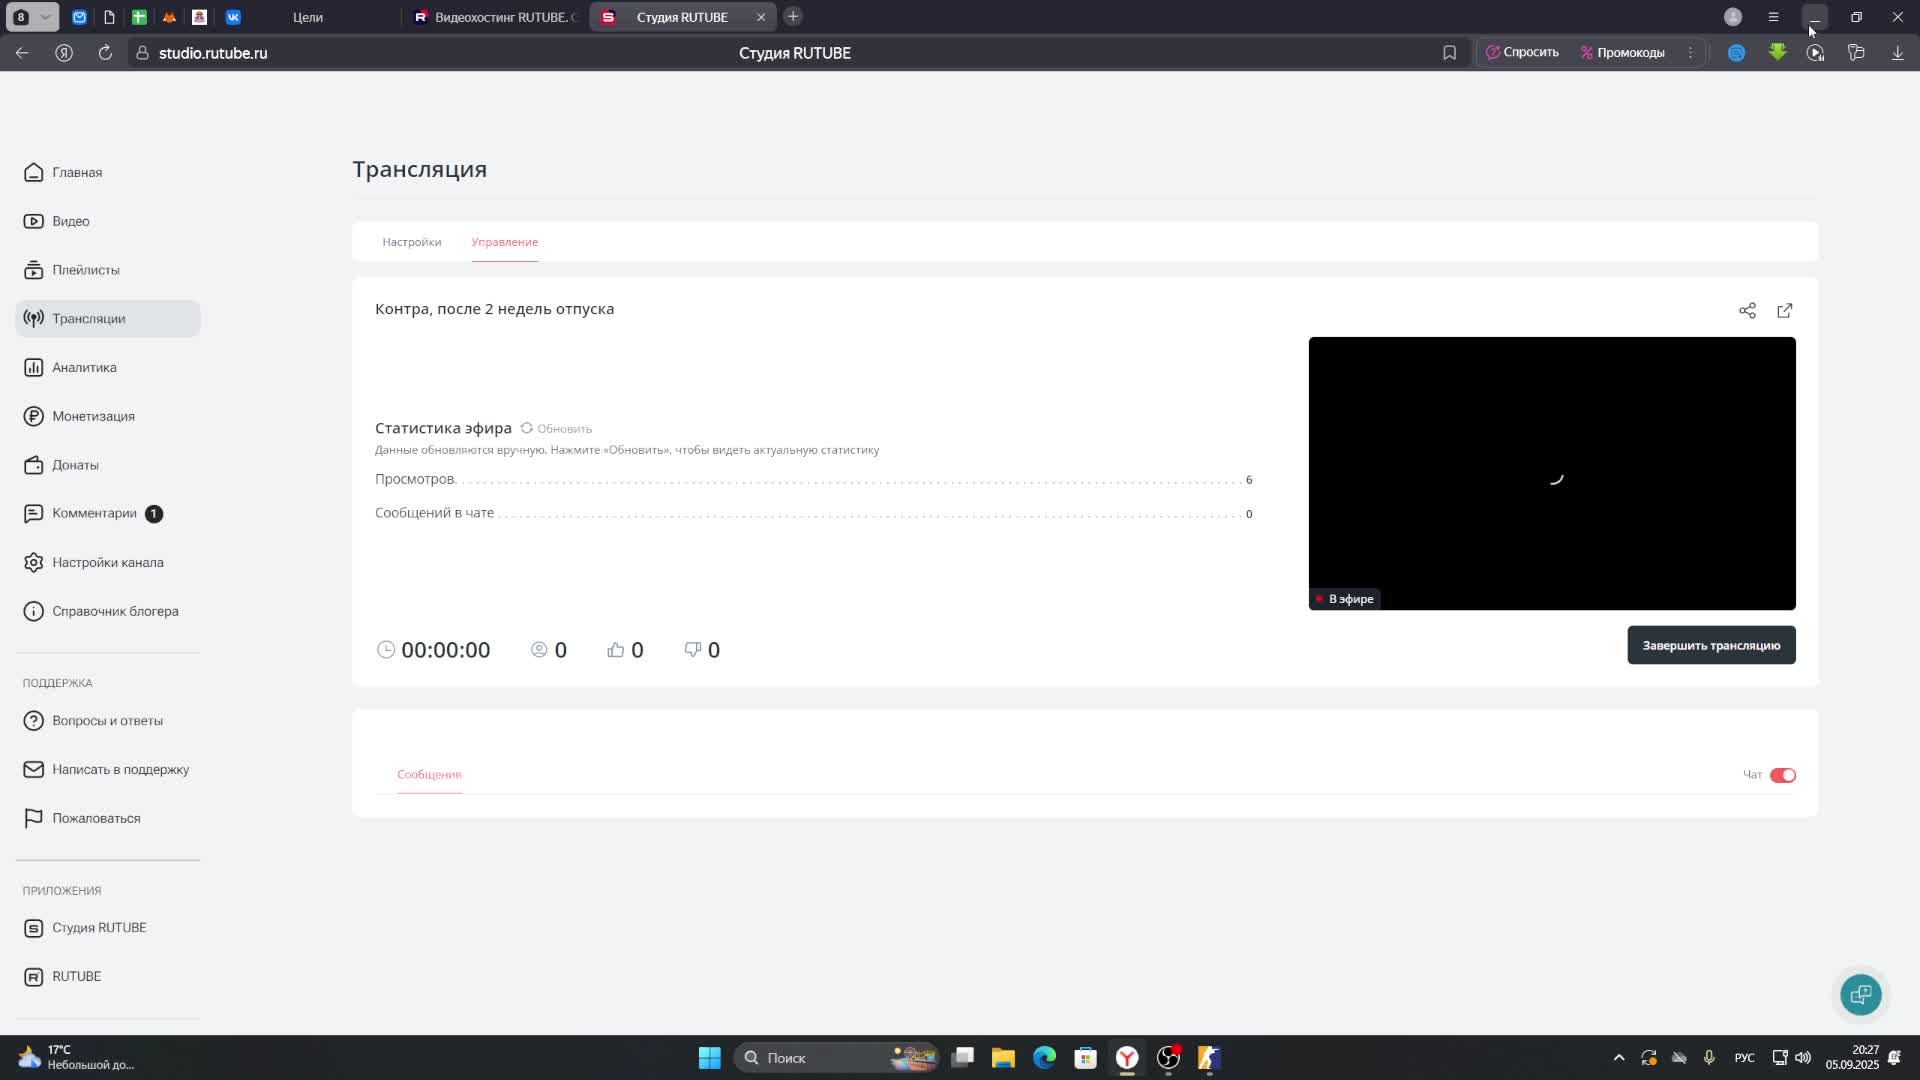Open browser hamburger menu
This screenshot has width=1920, height=1080.
point(1773,17)
